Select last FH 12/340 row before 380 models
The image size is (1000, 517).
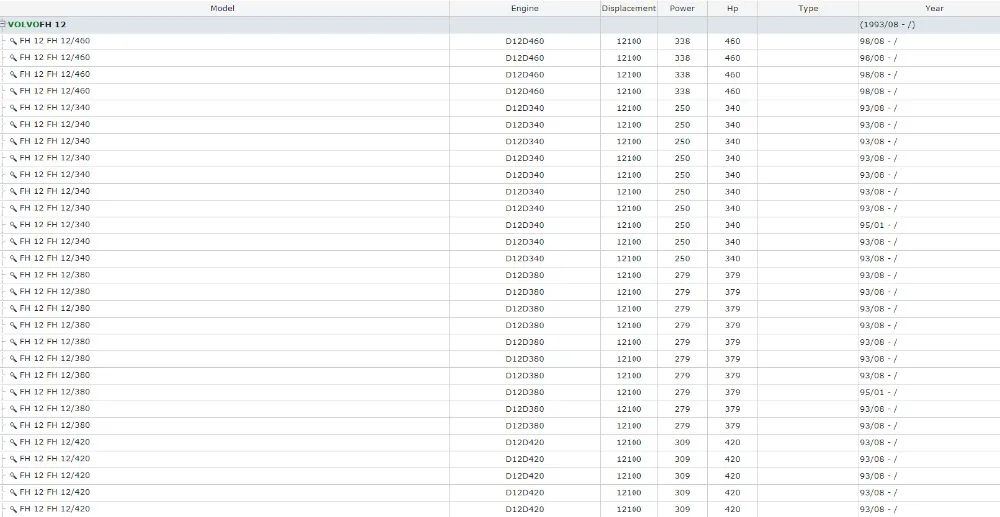pos(500,259)
